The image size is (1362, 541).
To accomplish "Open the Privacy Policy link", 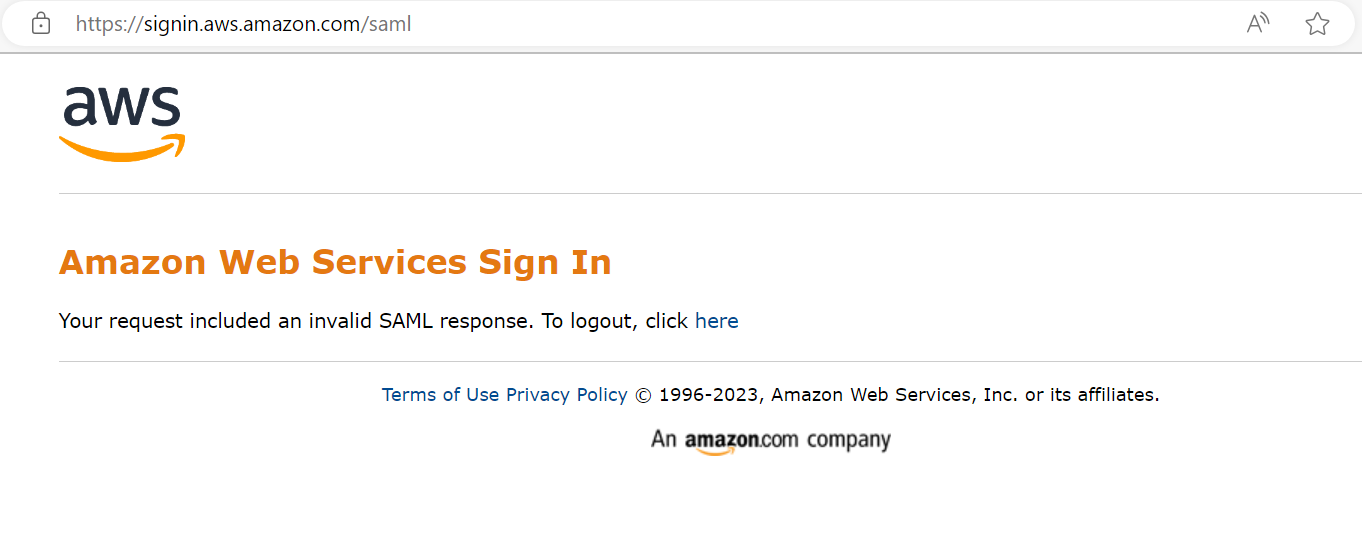I will [567, 395].
